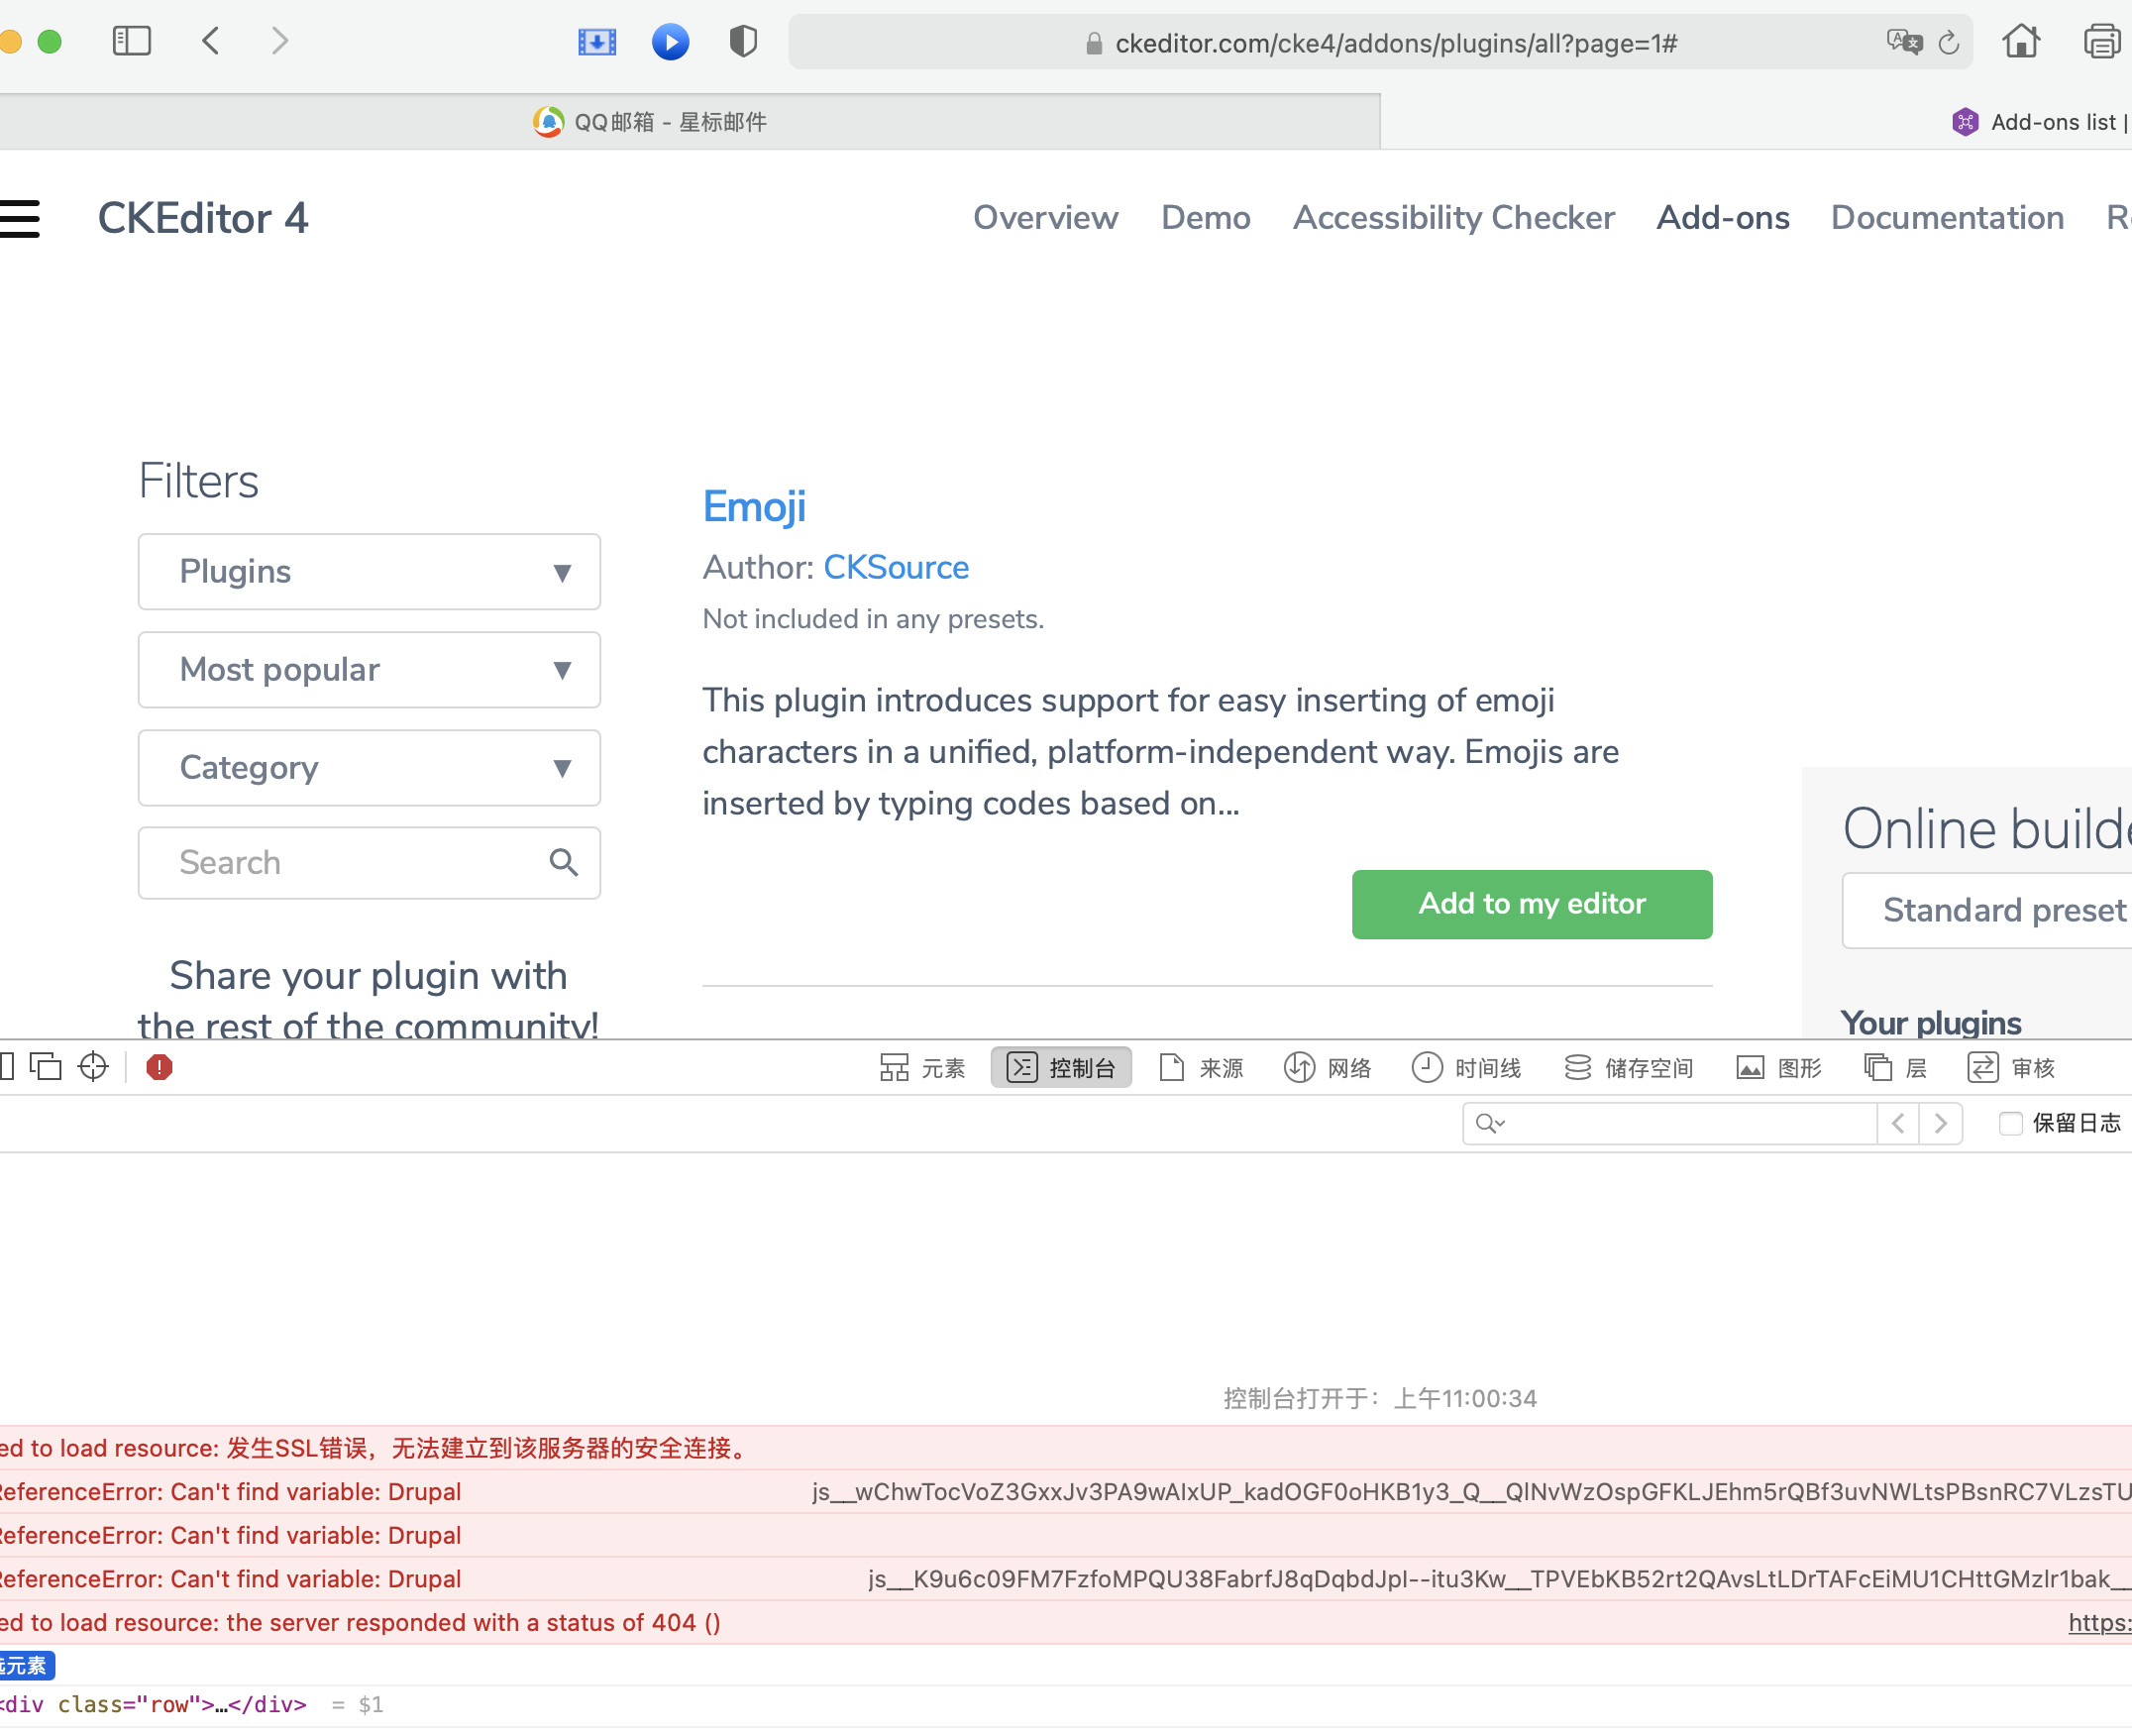Image resolution: width=2132 pixels, height=1736 pixels.
Task: Switch to the 时间线 tab
Action: tap(1466, 1068)
